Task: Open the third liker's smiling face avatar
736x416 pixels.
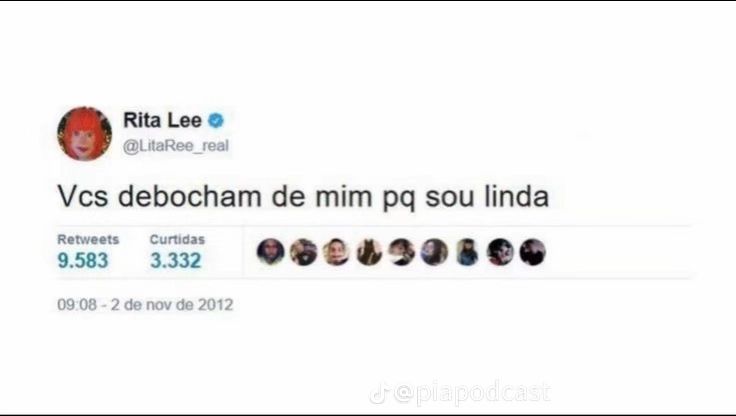Action: pos(336,252)
